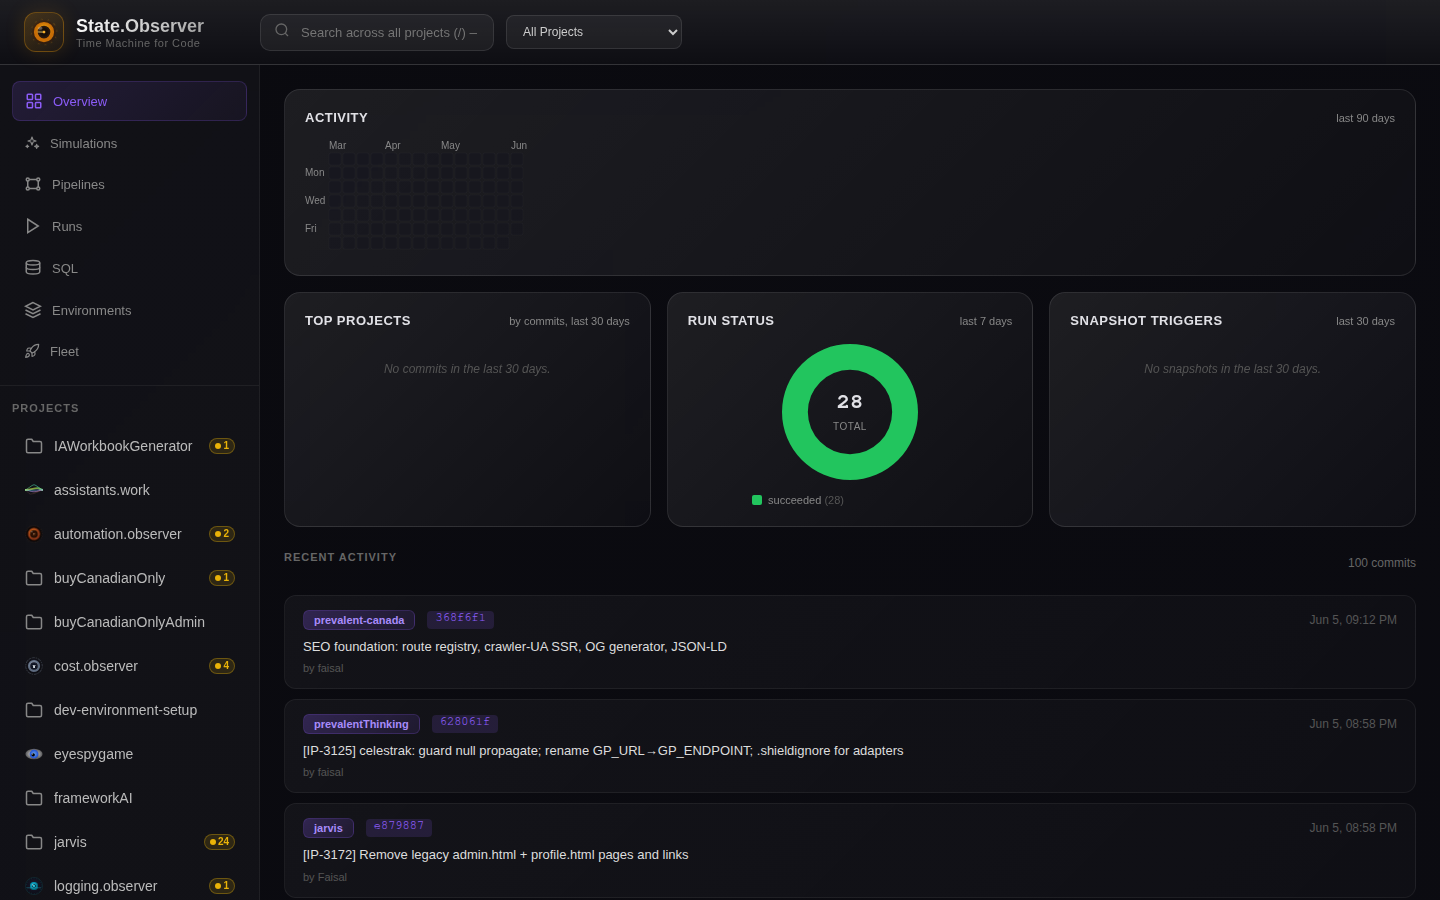This screenshot has width=1440, height=900.
Task: Select the IAWorkbookGenerator project
Action: pyautogui.click(x=129, y=446)
